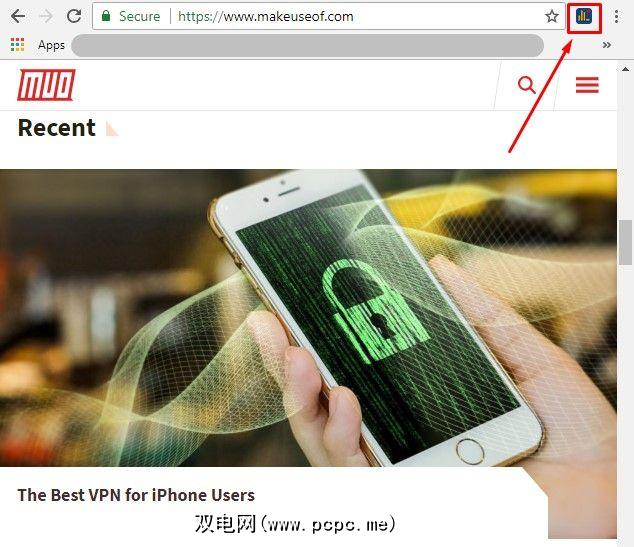Open the red hamburger site menu

click(587, 85)
